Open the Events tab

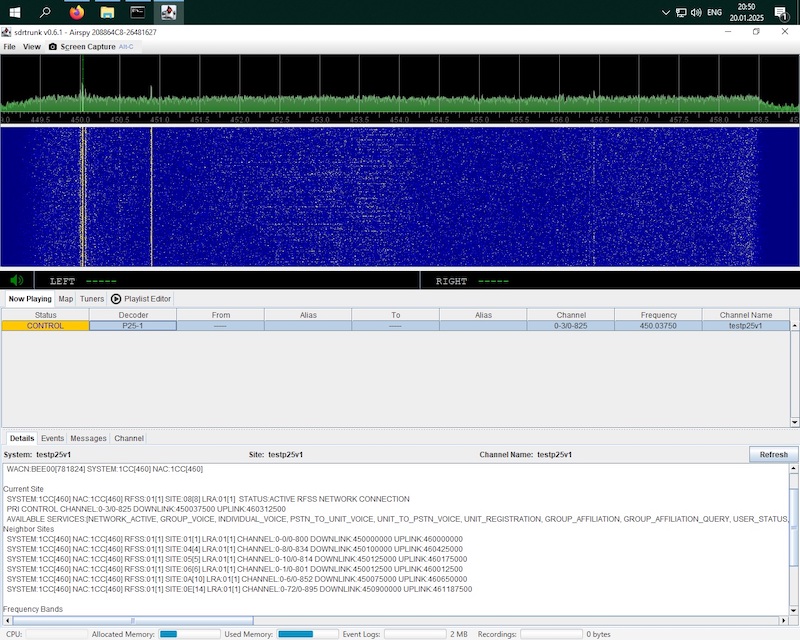(x=52, y=438)
